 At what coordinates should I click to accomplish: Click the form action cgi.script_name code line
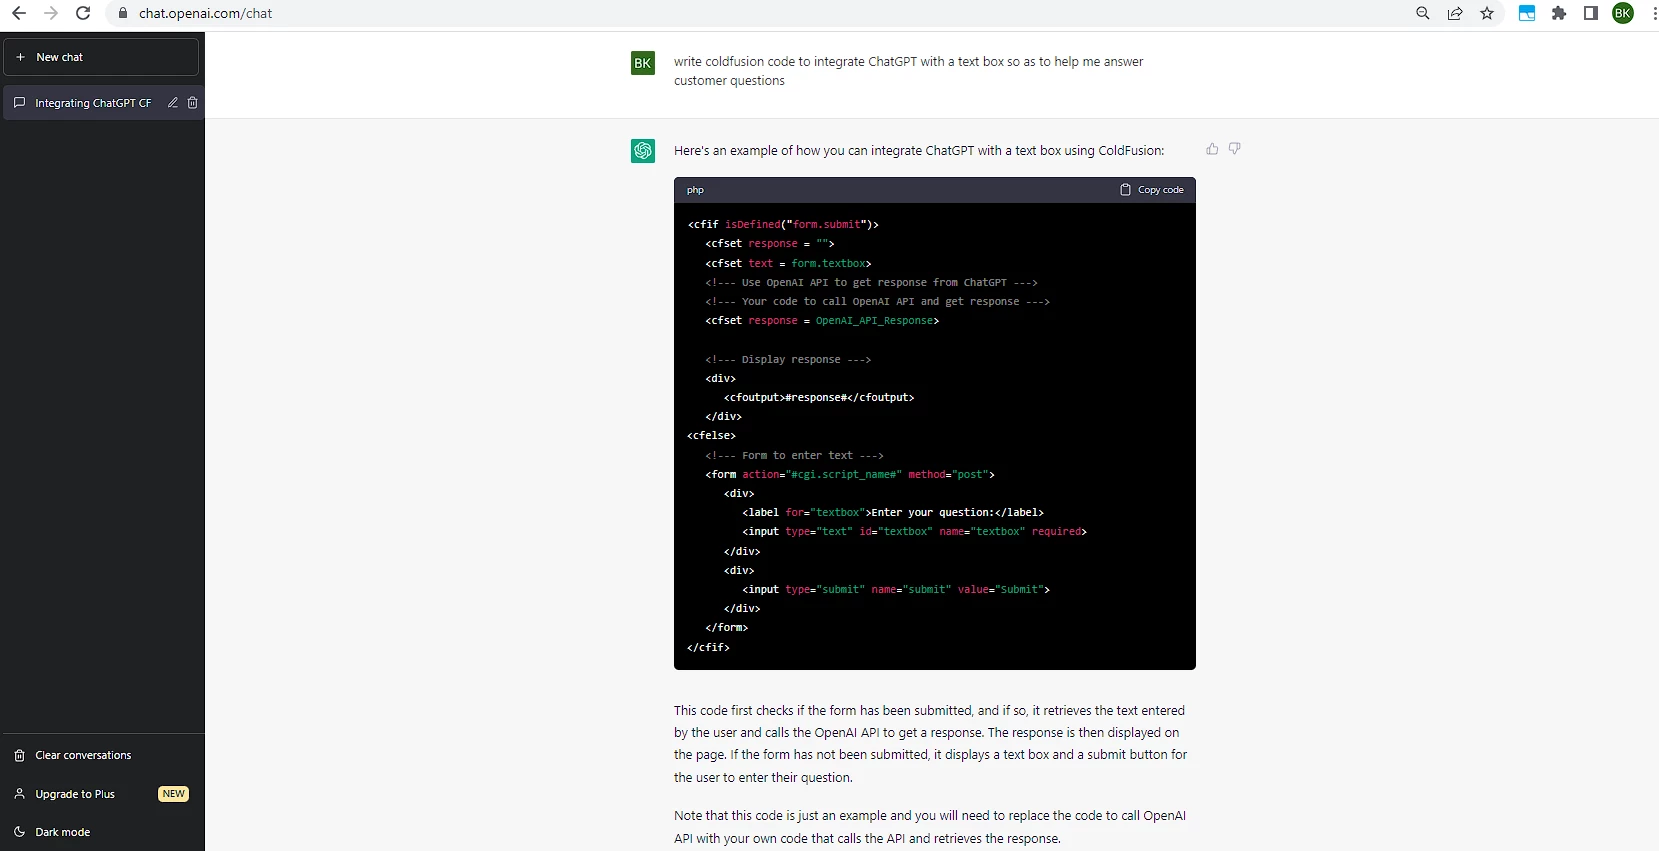[x=850, y=475]
